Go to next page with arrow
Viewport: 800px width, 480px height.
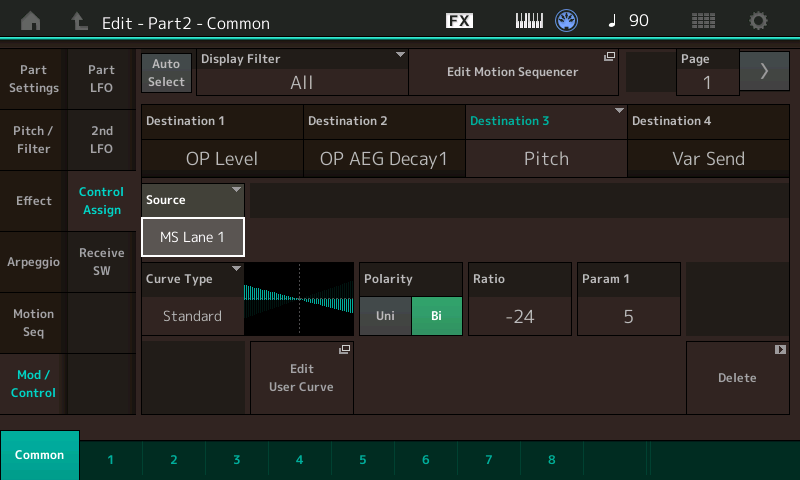pos(764,71)
